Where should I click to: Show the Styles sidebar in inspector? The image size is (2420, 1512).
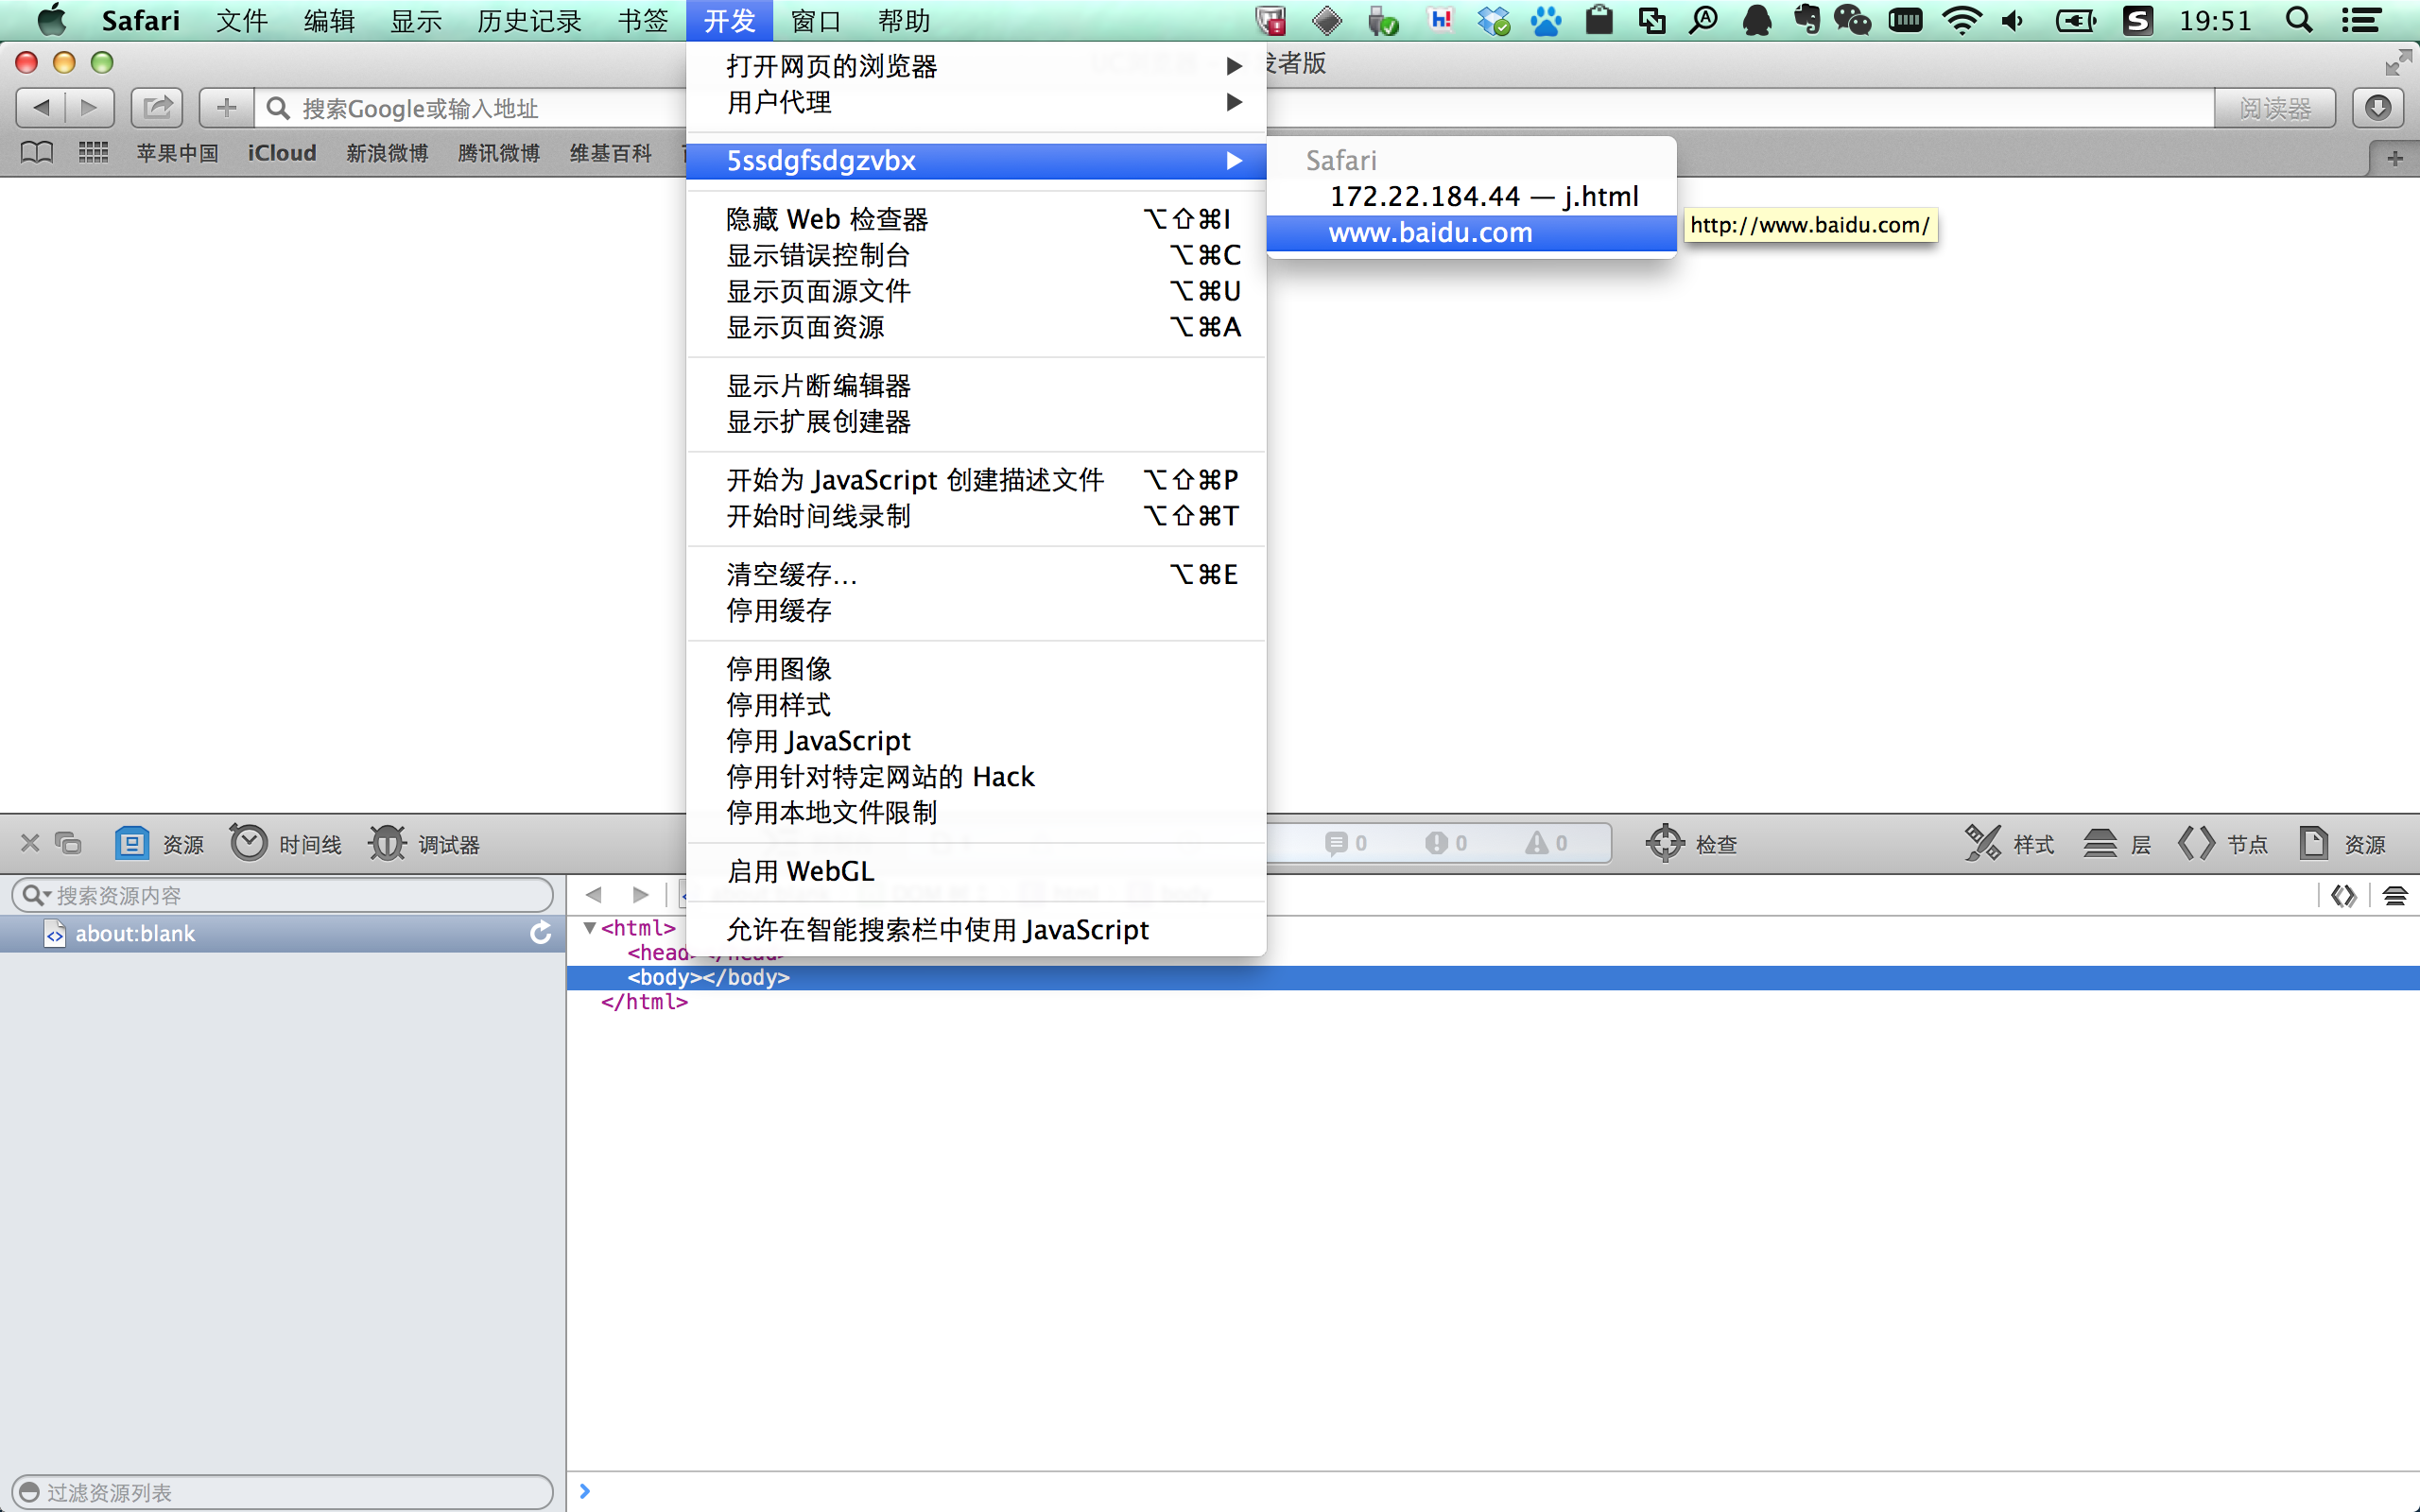coord(2009,844)
